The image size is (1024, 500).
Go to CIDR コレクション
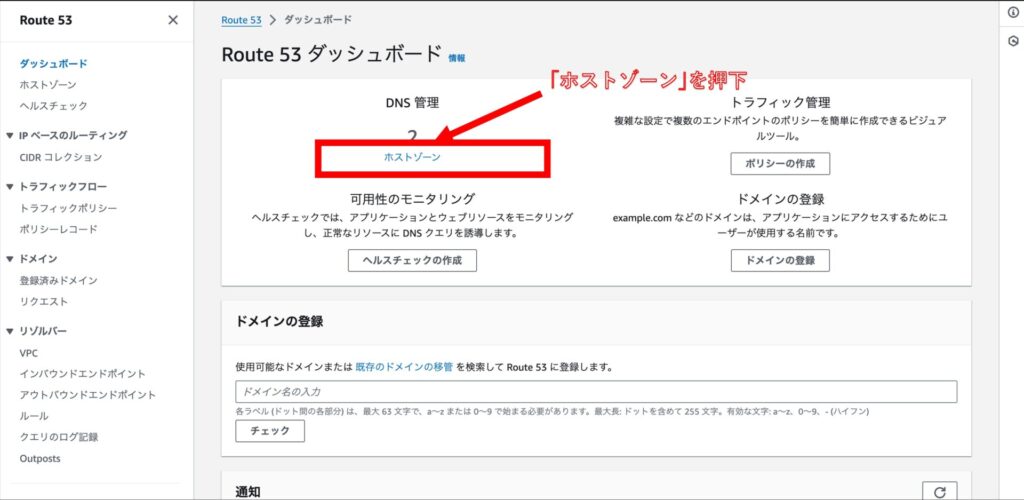(x=61, y=157)
